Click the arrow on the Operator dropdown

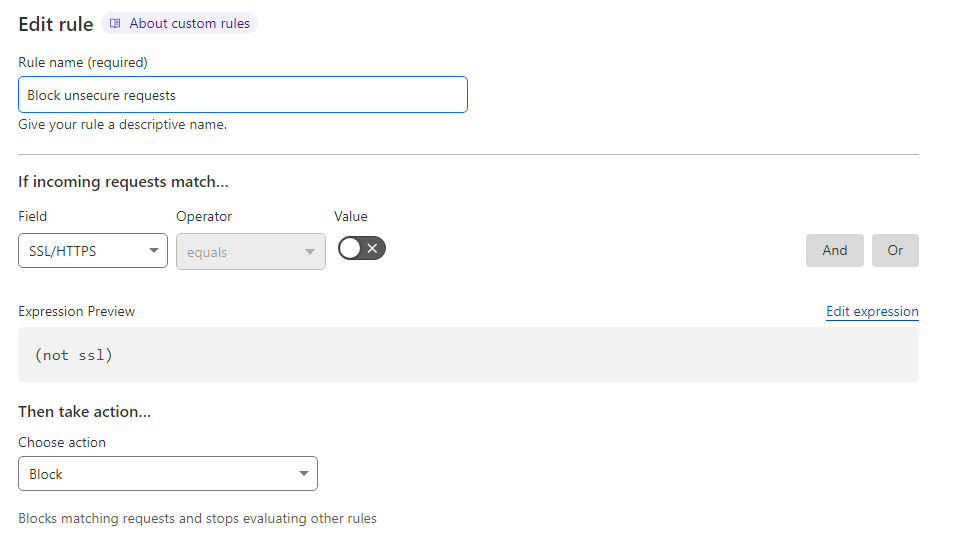coord(310,252)
